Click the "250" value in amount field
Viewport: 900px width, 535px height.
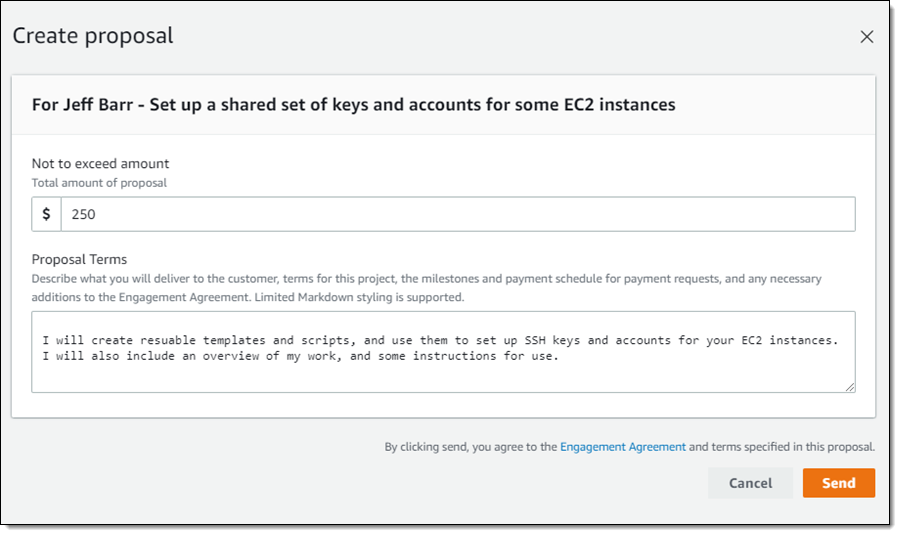pos(83,214)
